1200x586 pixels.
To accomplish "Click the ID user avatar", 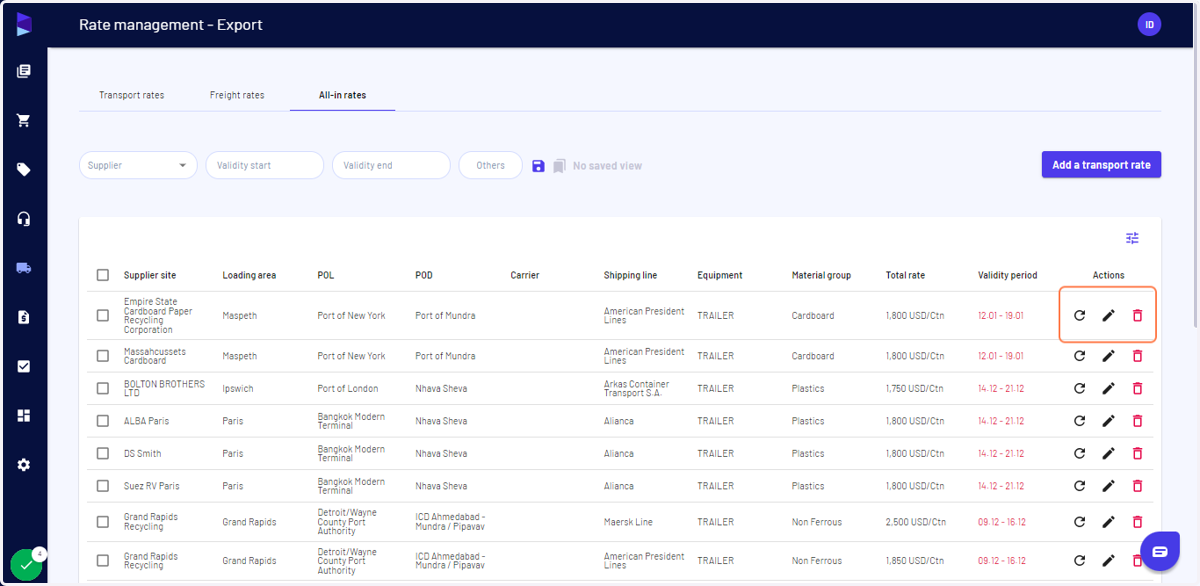I will pyautogui.click(x=1149, y=24).
